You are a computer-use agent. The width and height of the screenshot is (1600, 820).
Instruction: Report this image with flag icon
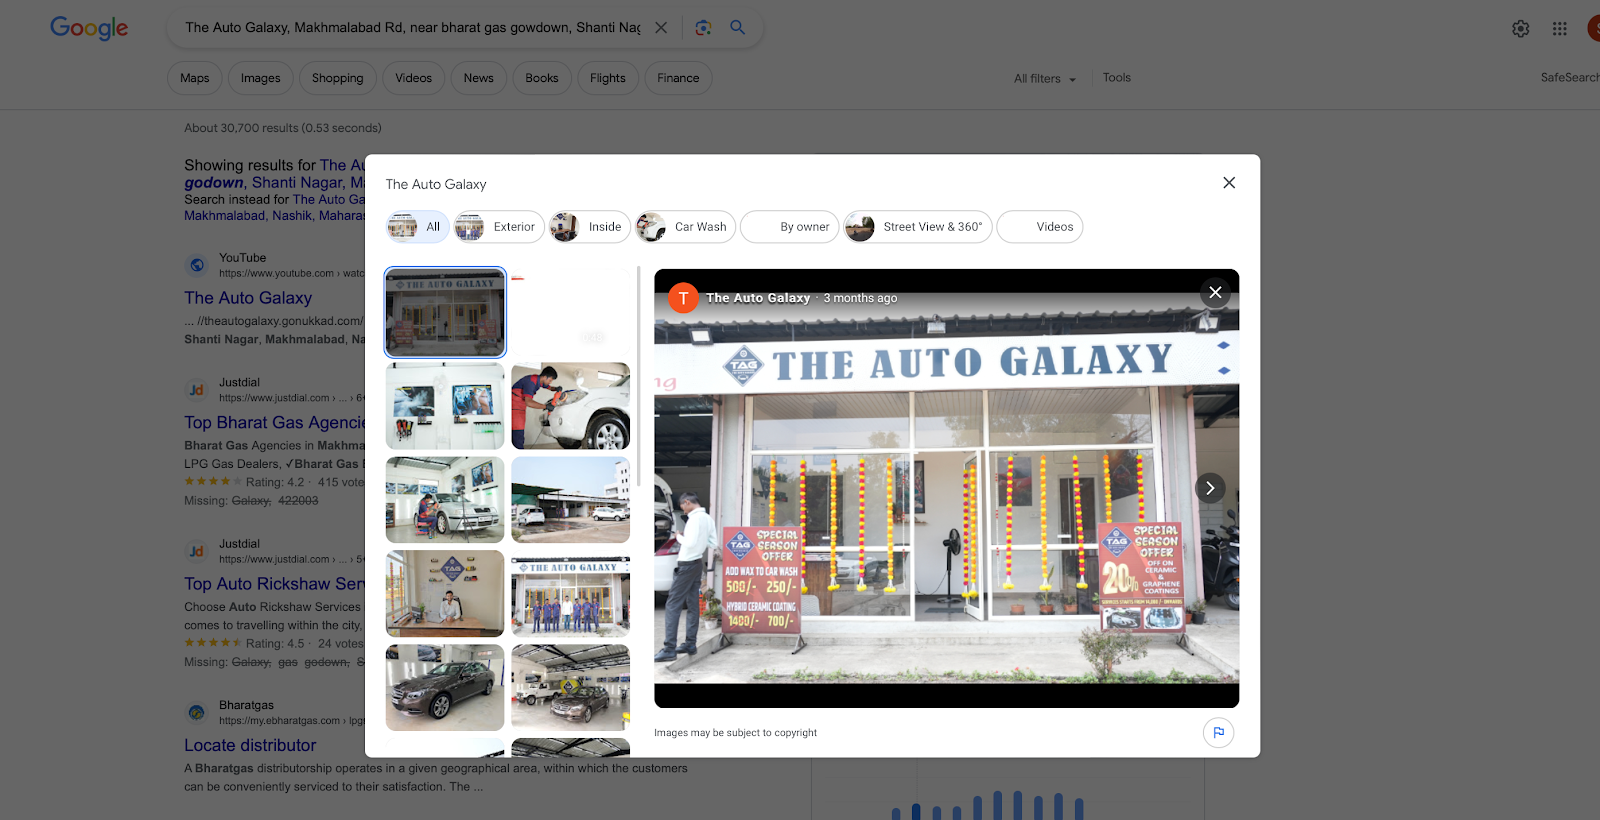click(x=1218, y=733)
